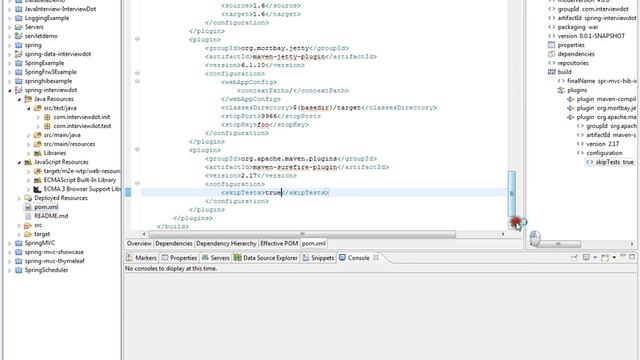The width and height of the screenshot is (640, 360).
Task: Click the src/test/java source folder icon
Action: [x=38, y=108]
